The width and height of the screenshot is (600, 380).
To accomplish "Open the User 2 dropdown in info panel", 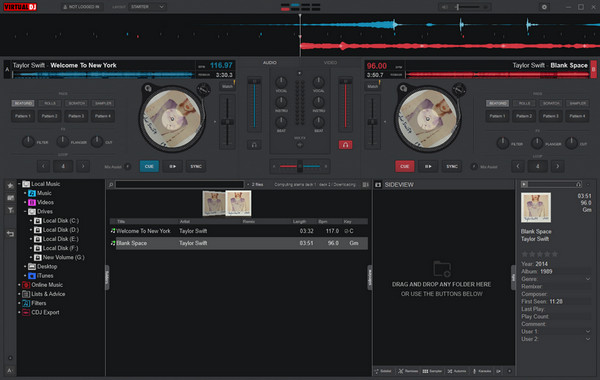I will [588, 339].
